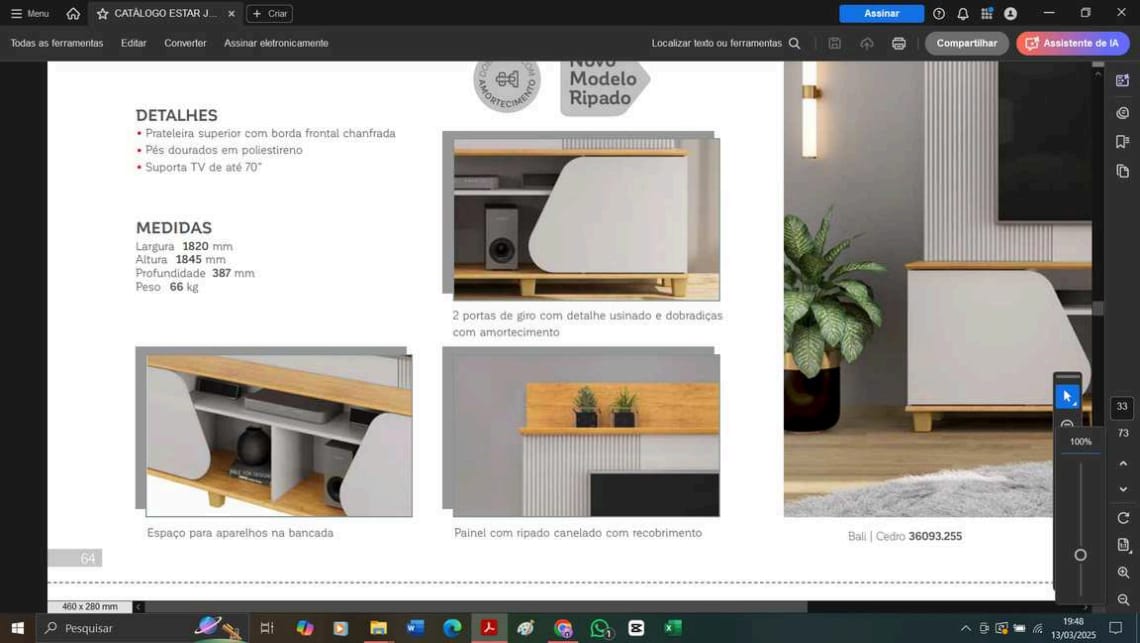Open the main Menu
Image resolution: width=1140 pixels, height=643 pixels.
(x=30, y=13)
